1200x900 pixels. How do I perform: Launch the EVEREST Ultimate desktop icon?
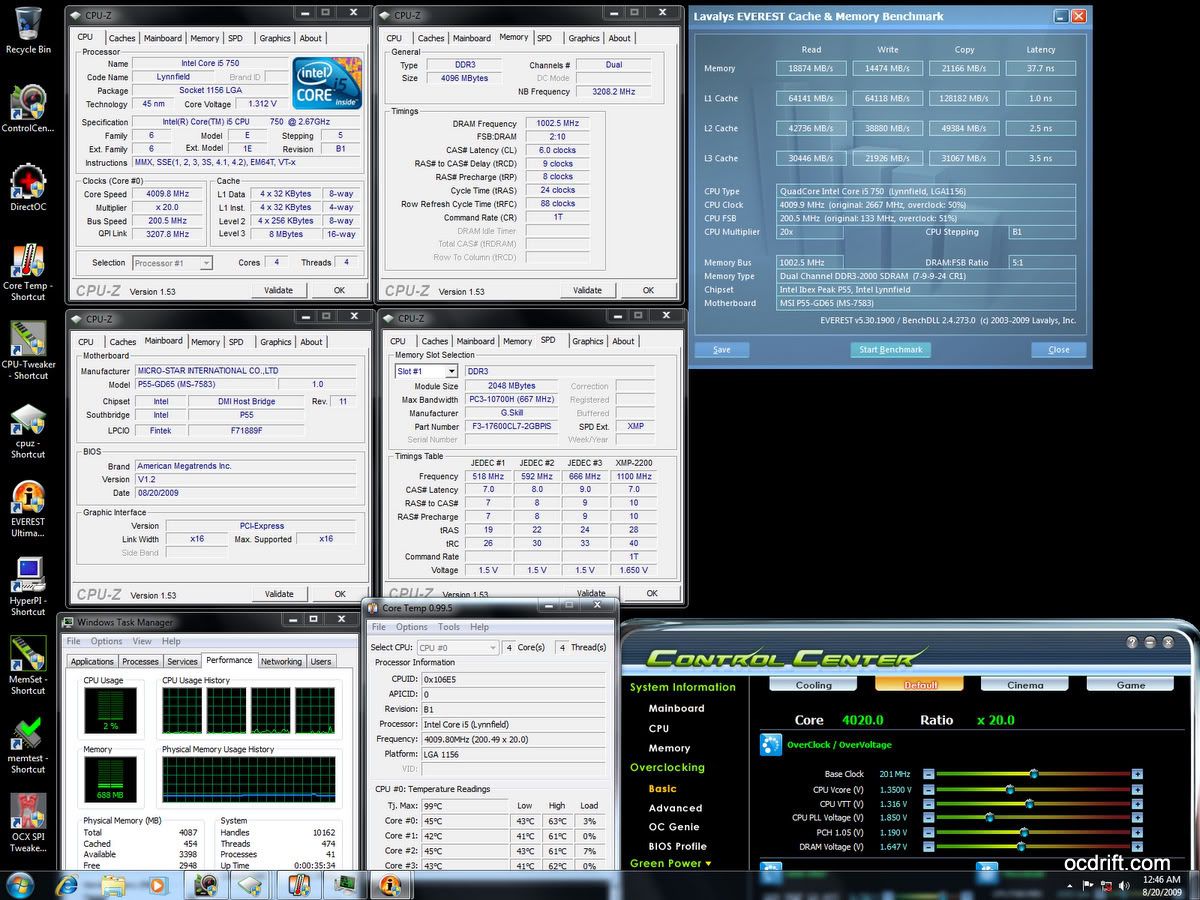coord(28,498)
